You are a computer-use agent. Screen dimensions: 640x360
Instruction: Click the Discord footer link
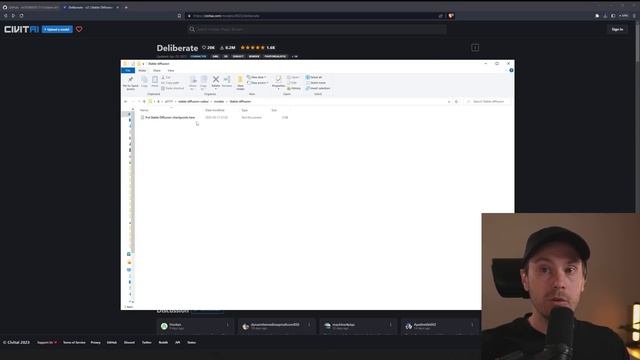[129, 342]
